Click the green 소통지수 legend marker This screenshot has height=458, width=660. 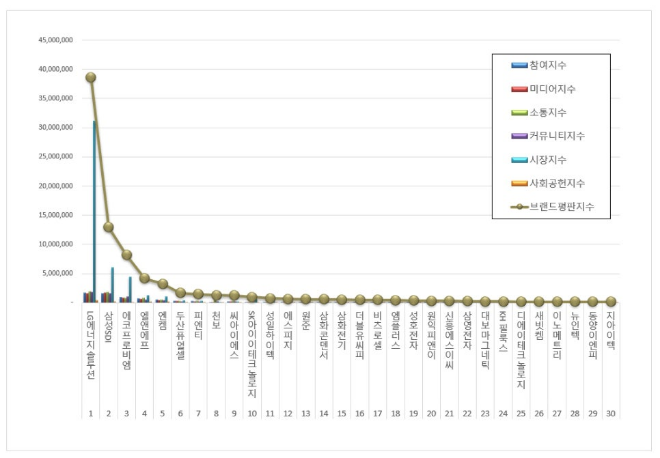[520, 112]
